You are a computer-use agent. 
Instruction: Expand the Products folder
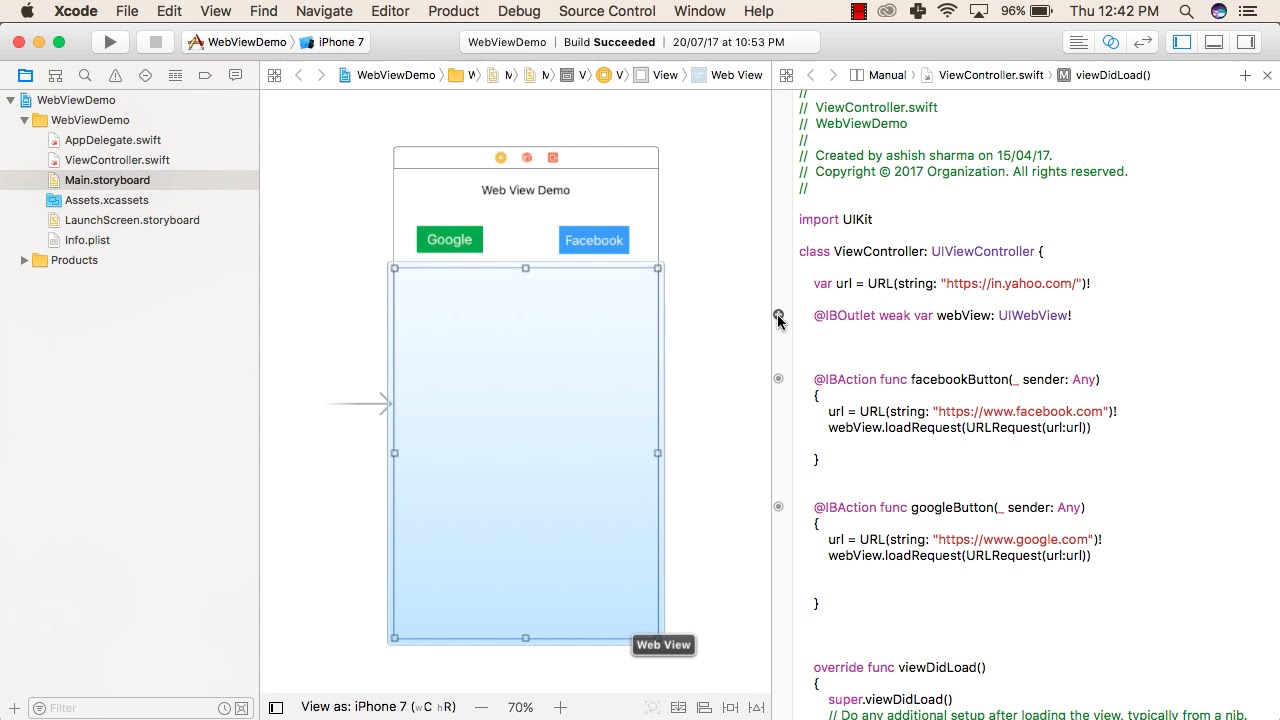tap(24, 260)
